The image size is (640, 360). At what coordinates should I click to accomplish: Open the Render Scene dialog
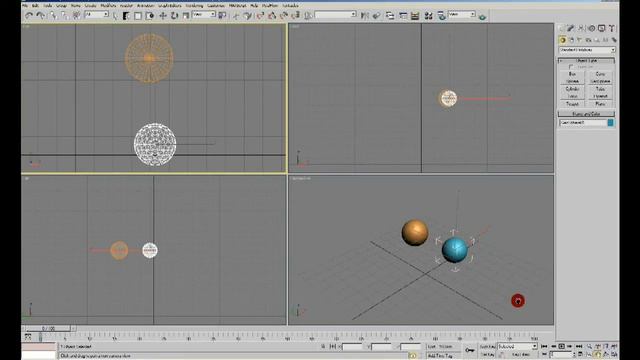click(441, 16)
